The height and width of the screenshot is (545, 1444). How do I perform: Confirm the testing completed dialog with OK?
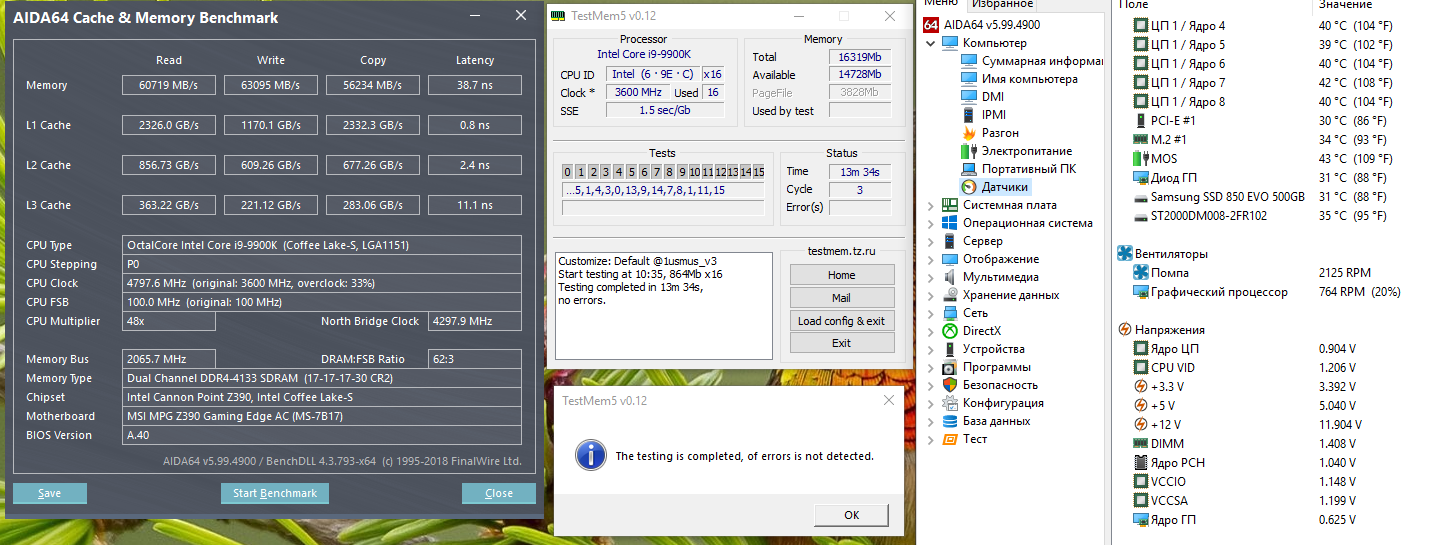coord(851,515)
